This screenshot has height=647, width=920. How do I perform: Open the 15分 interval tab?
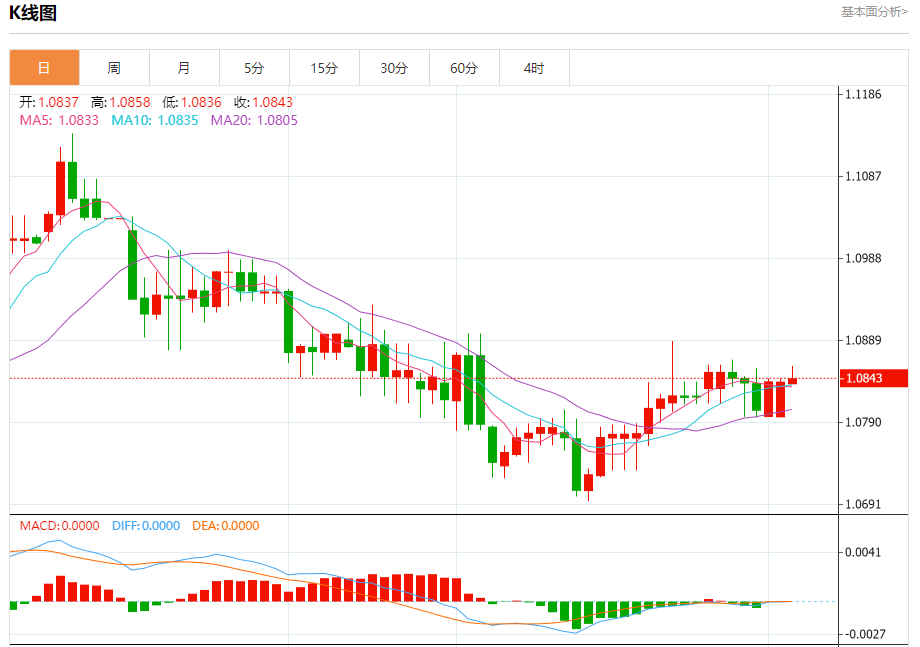324,68
